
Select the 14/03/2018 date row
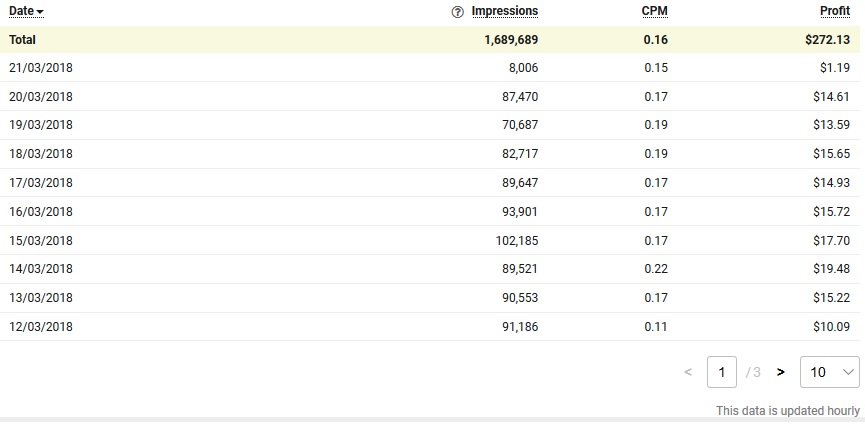(x=41, y=269)
